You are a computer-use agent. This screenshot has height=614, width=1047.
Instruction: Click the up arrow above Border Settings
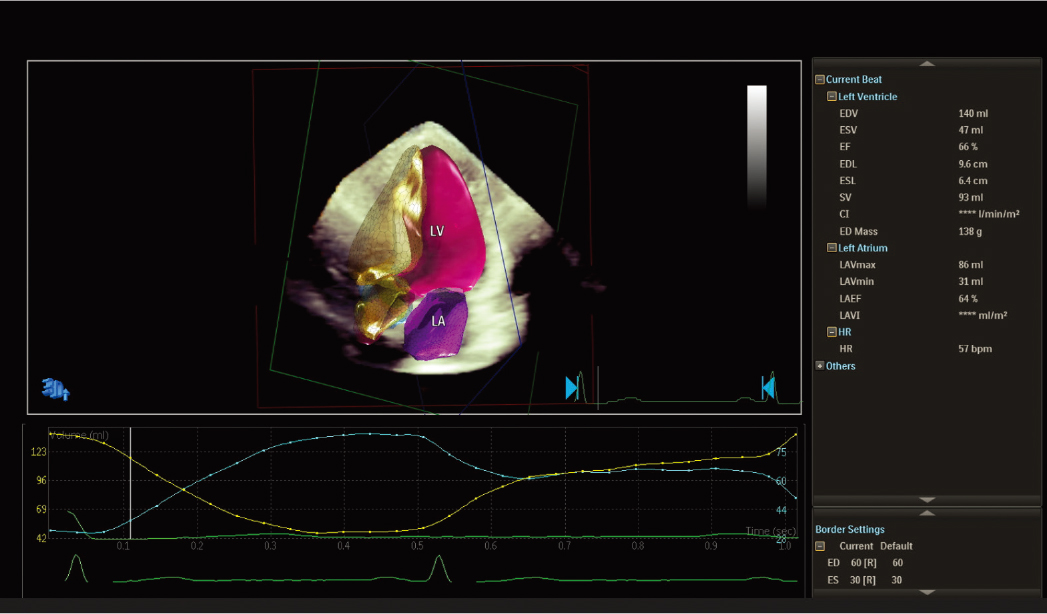click(x=927, y=513)
